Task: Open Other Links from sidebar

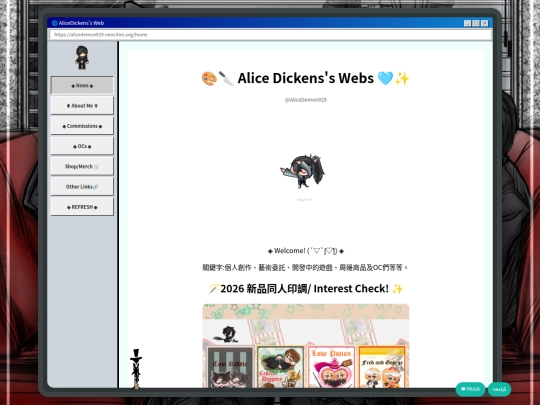Action: (x=82, y=187)
